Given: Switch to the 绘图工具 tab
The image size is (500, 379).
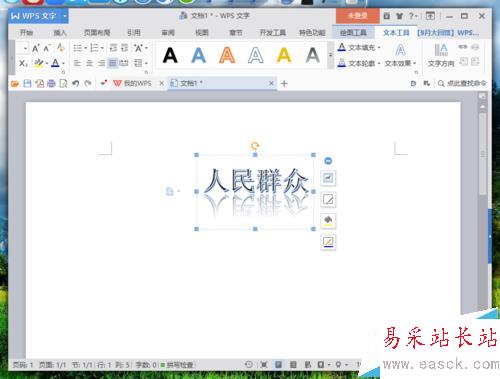Looking at the screenshot, I should [x=353, y=33].
